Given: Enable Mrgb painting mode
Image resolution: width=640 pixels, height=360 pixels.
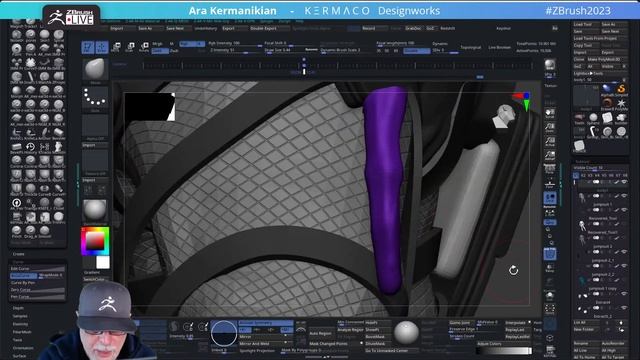Looking at the screenshot, I should tap(157, 44).
